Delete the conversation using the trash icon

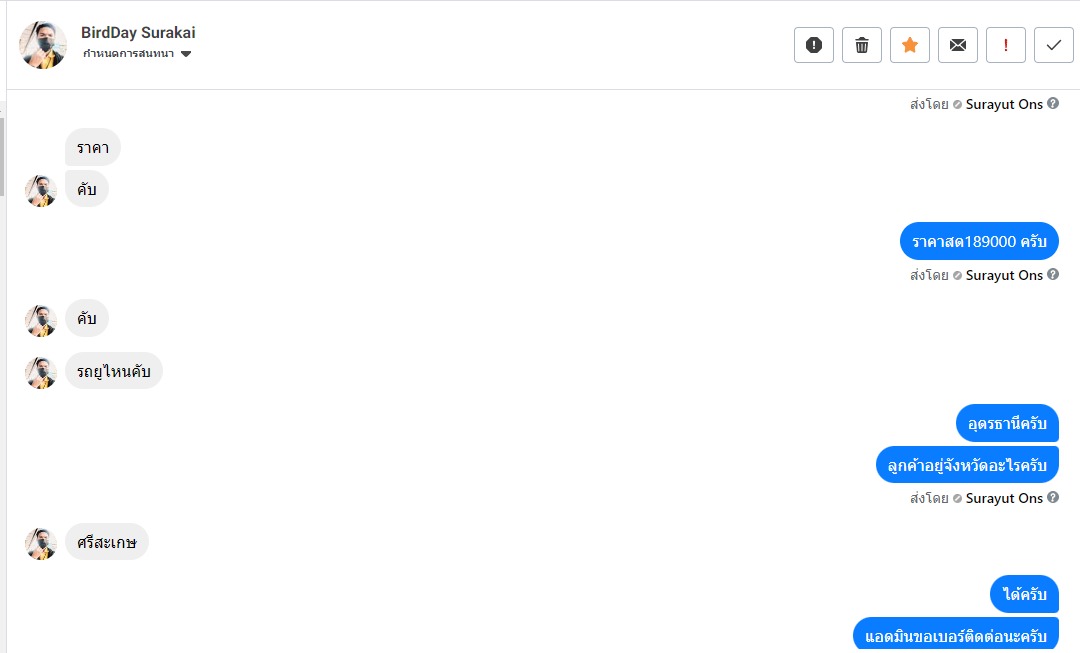pos(861,45)
